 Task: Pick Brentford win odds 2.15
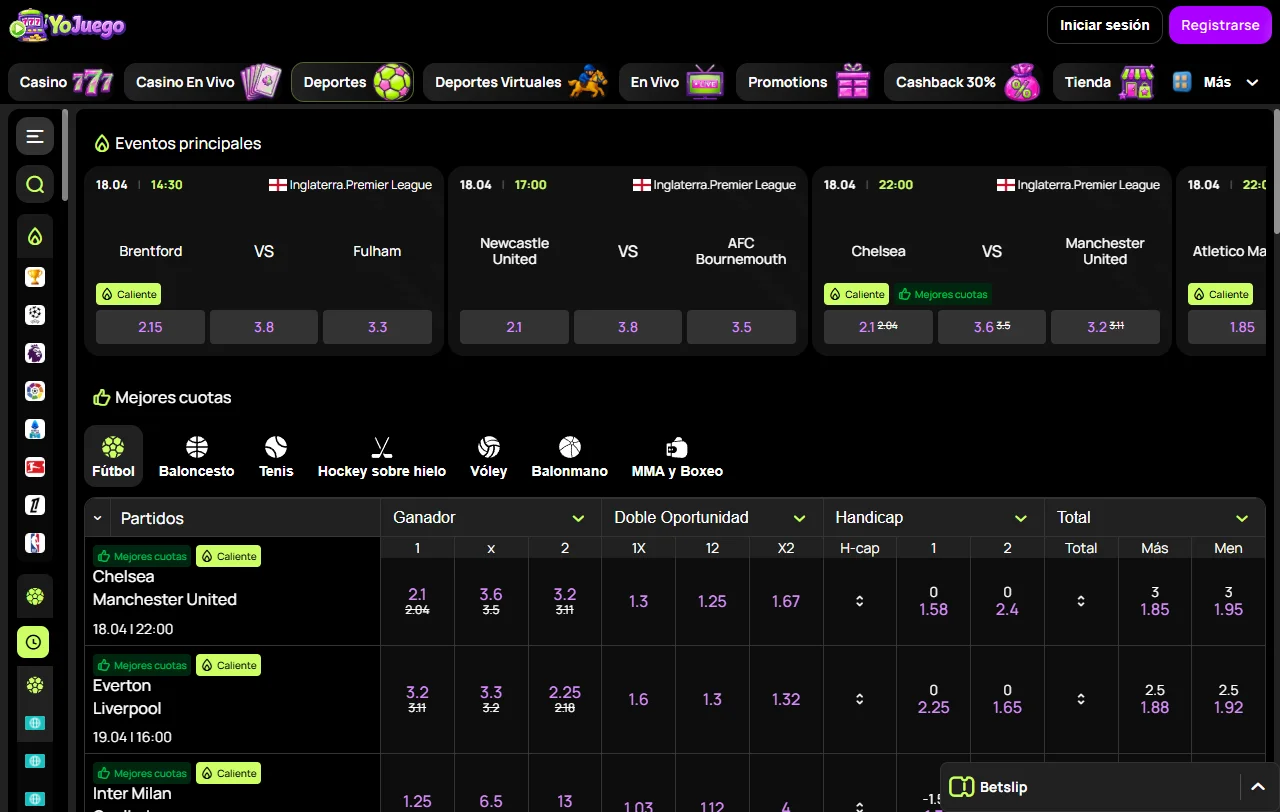click(x=150, y=327)
